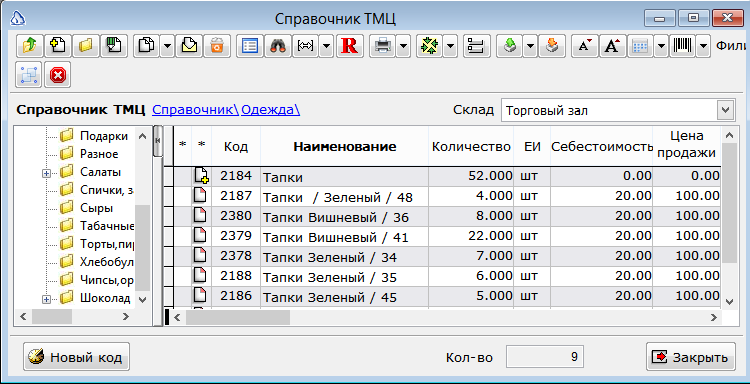
Task: Click the copy document toolbar icon
Action: [147, 45]
